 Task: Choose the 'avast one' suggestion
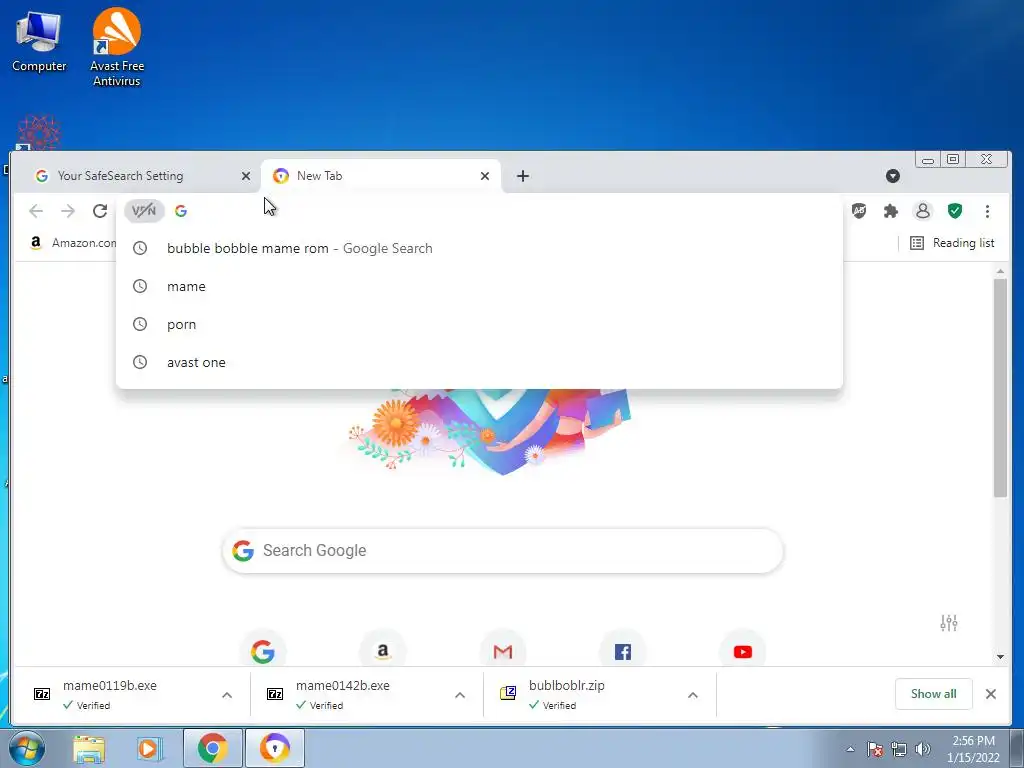[479, 362]
